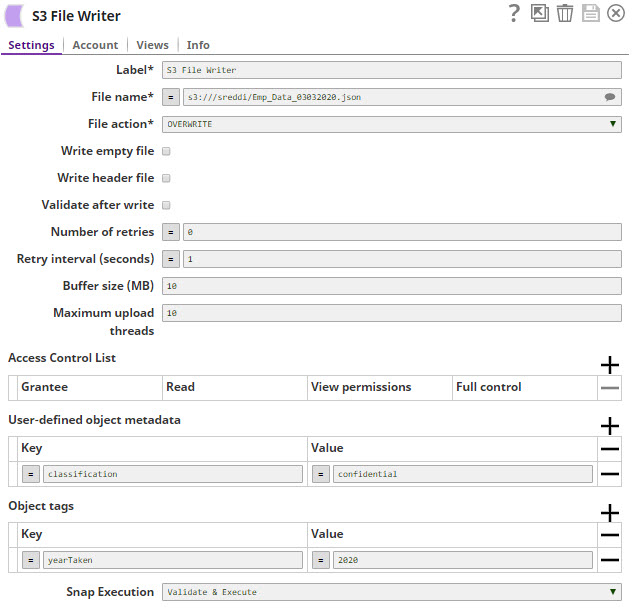
Task: Toggle the Validate after write checkbox
Action: 166,205
